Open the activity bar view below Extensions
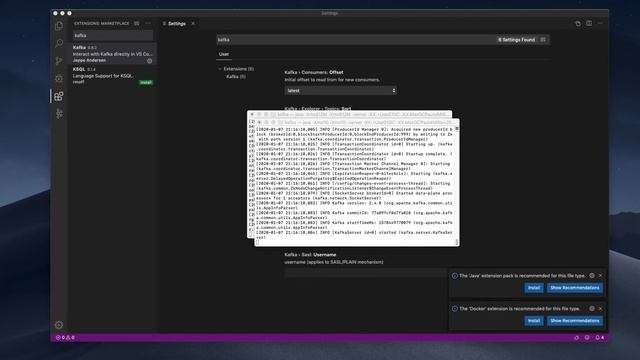640x360 pixels. [x=59, y=113]
